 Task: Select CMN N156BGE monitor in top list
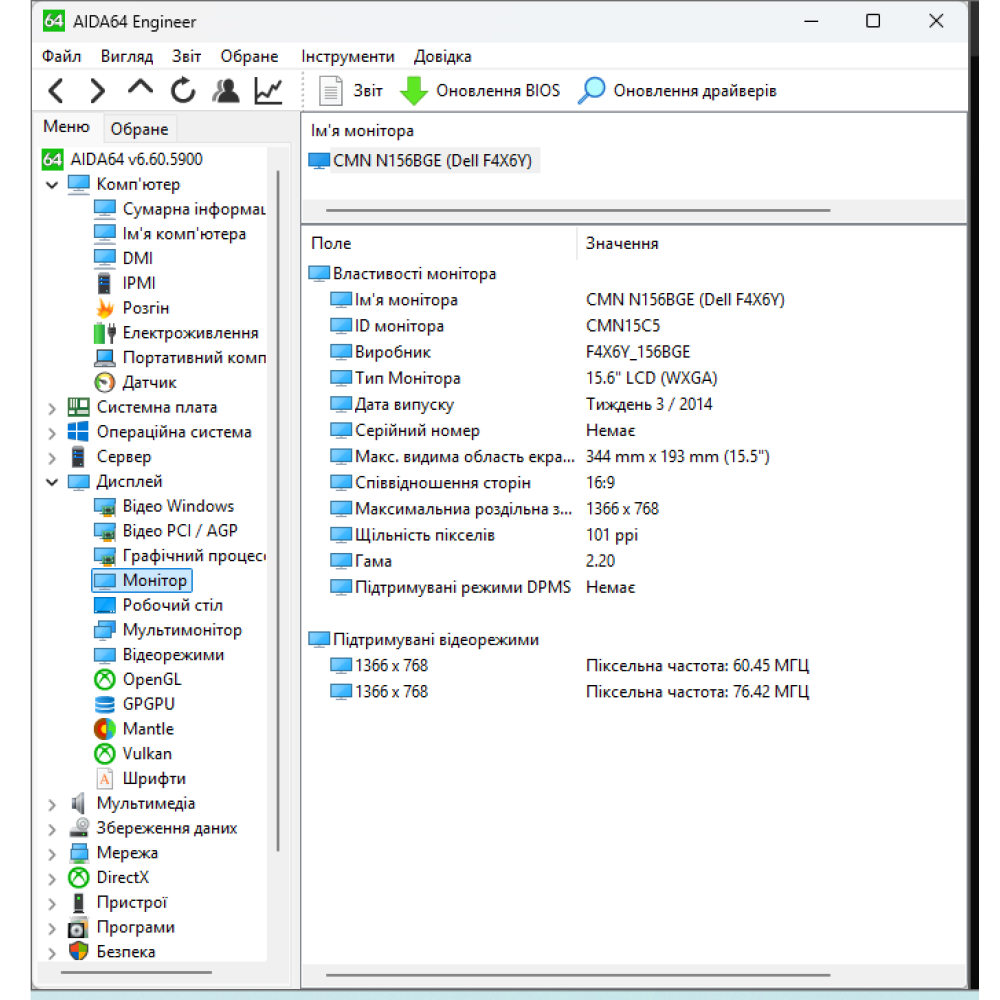click(x=422, y=161)
